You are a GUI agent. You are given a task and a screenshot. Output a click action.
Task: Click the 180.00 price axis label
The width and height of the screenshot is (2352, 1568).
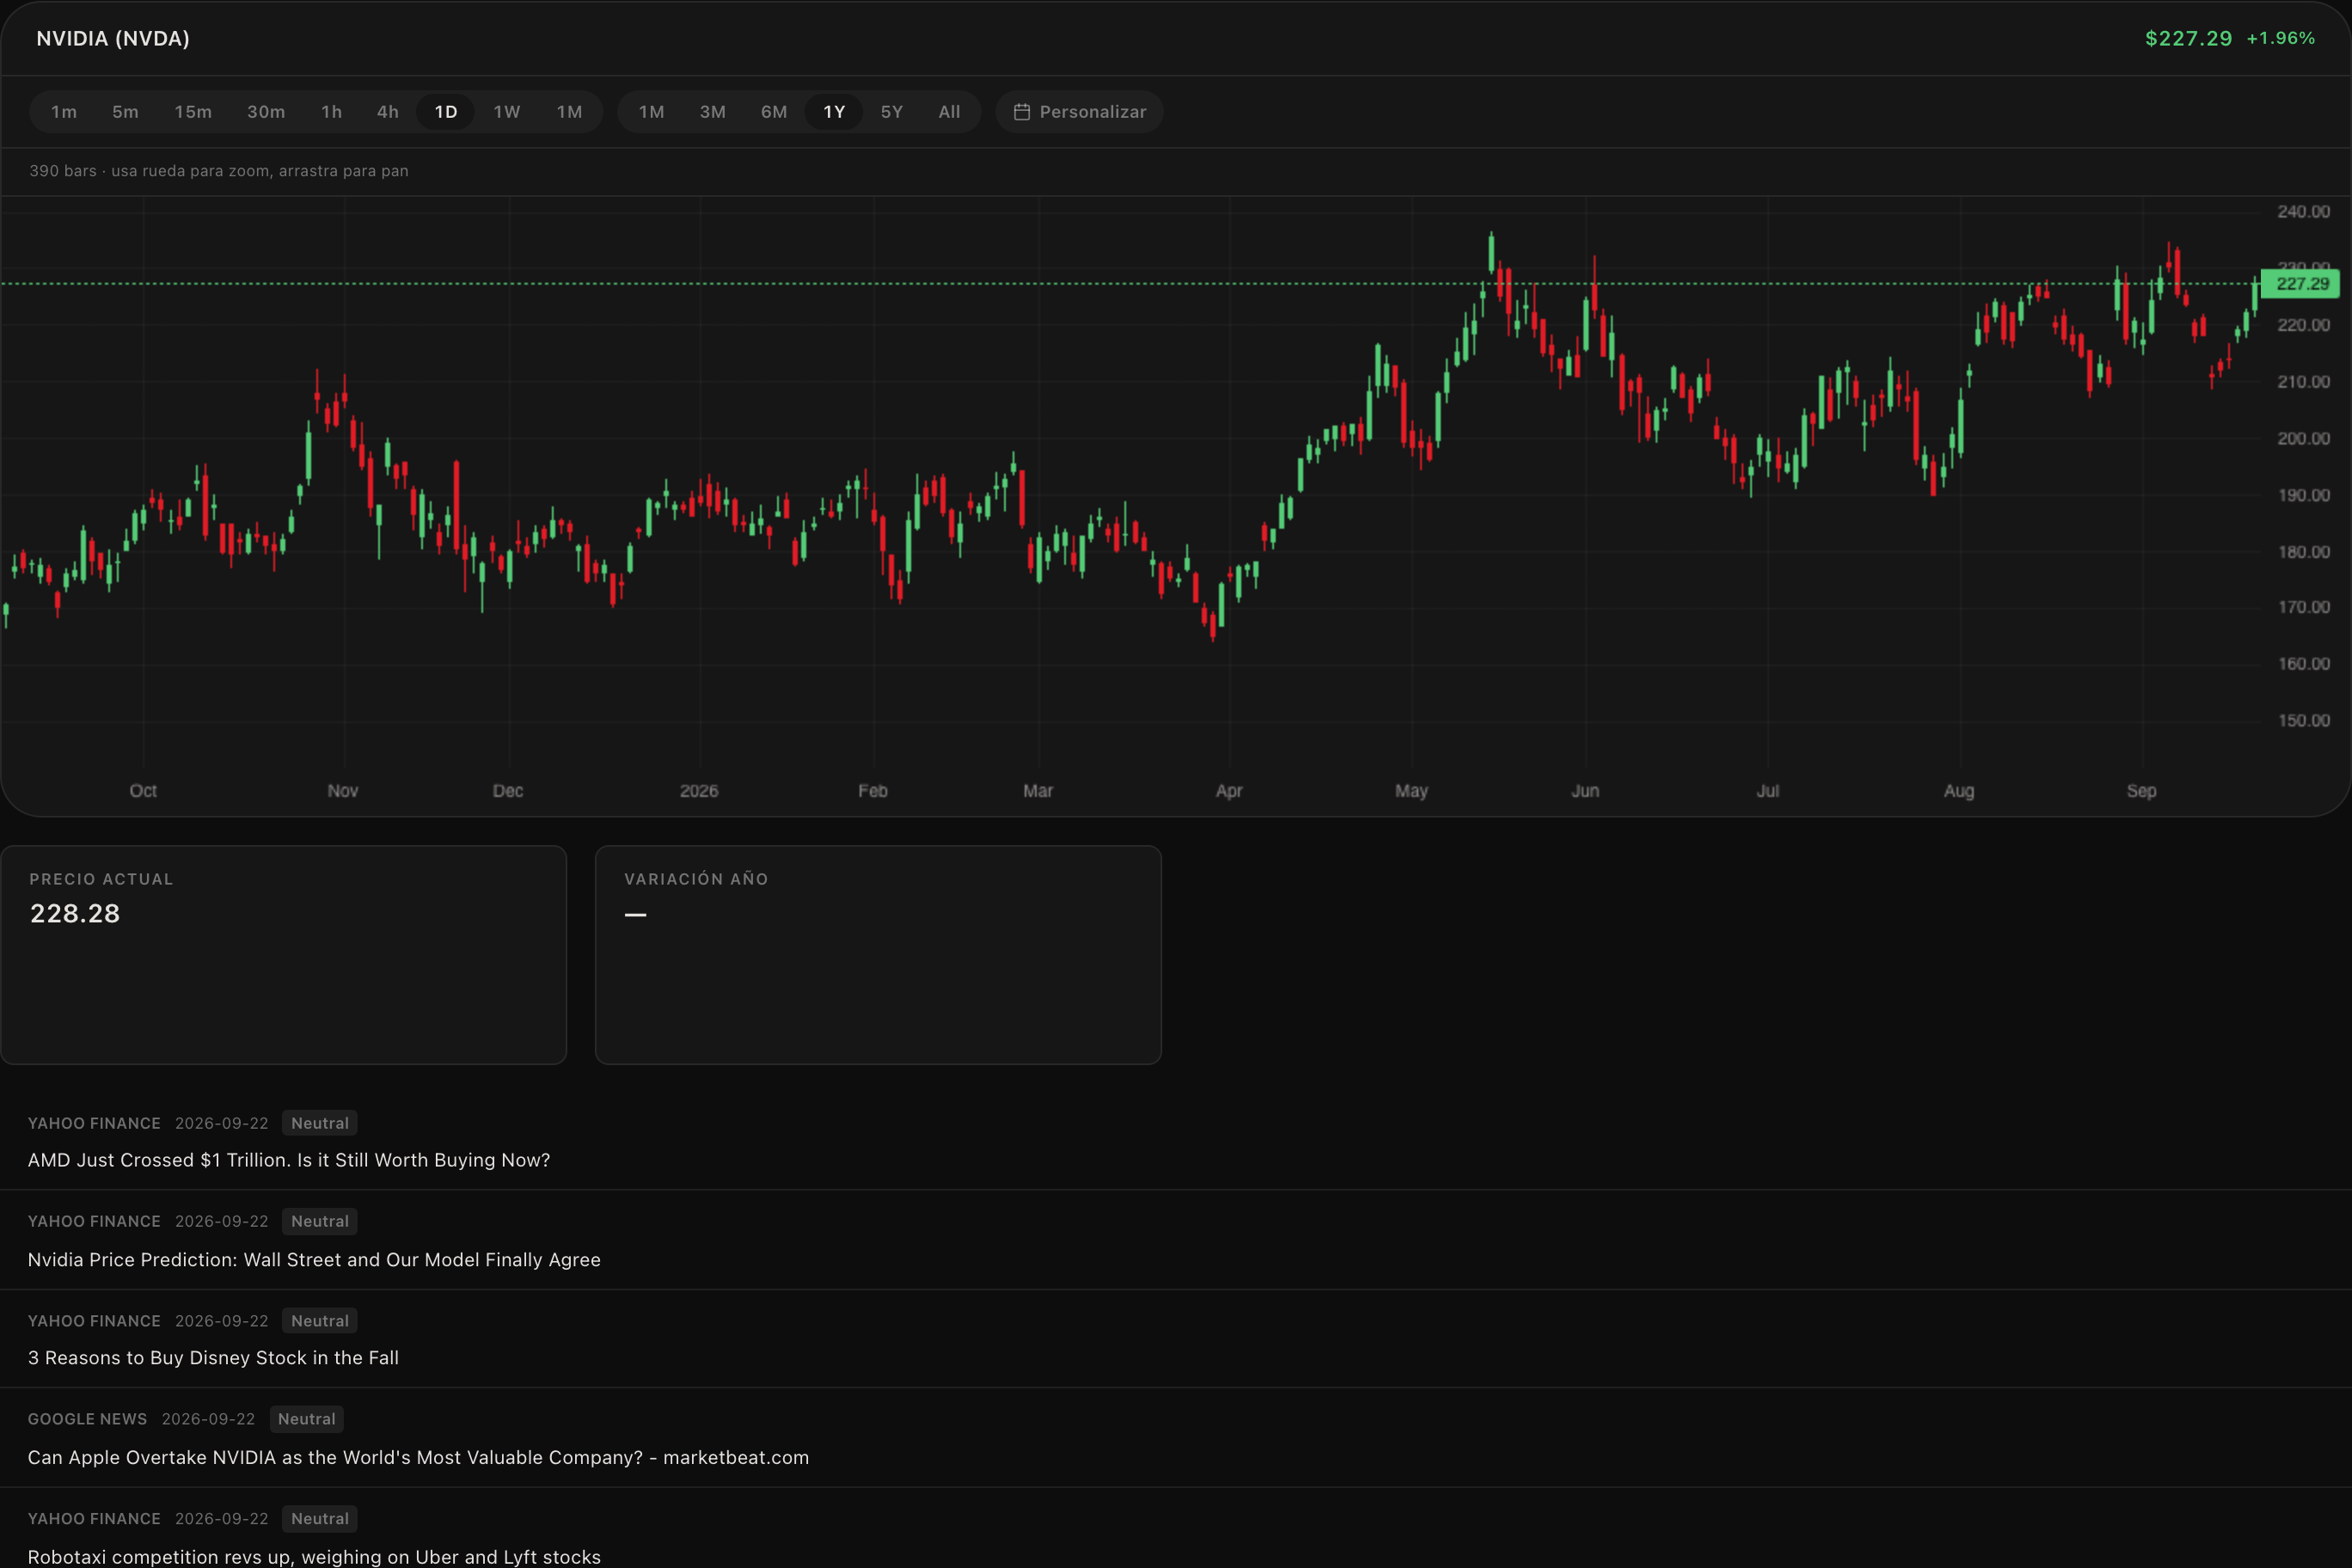point(2303,552)
